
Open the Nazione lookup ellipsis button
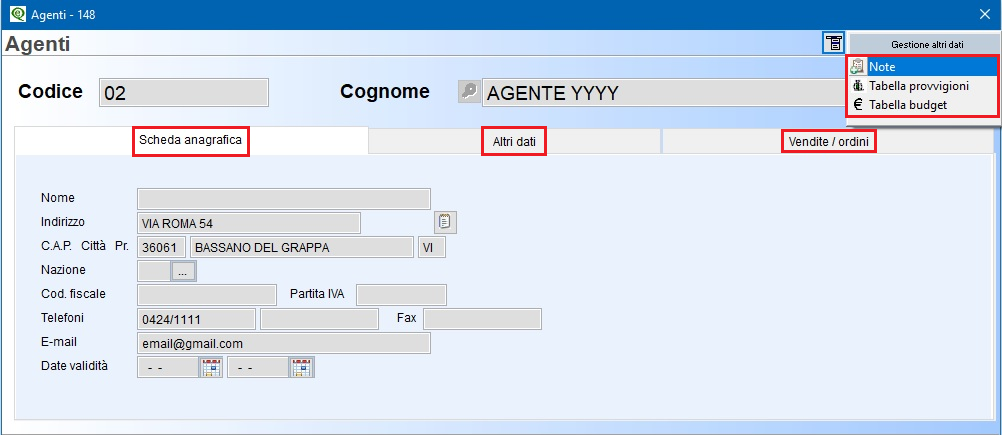[x=183, y=271]
